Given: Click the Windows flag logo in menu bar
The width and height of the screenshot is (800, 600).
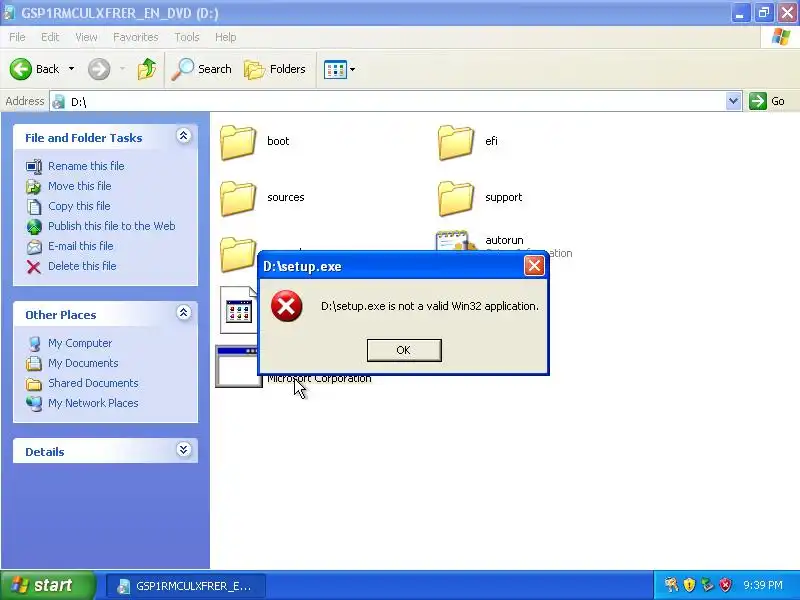Looking at the screenshot, I should point(781,37).
